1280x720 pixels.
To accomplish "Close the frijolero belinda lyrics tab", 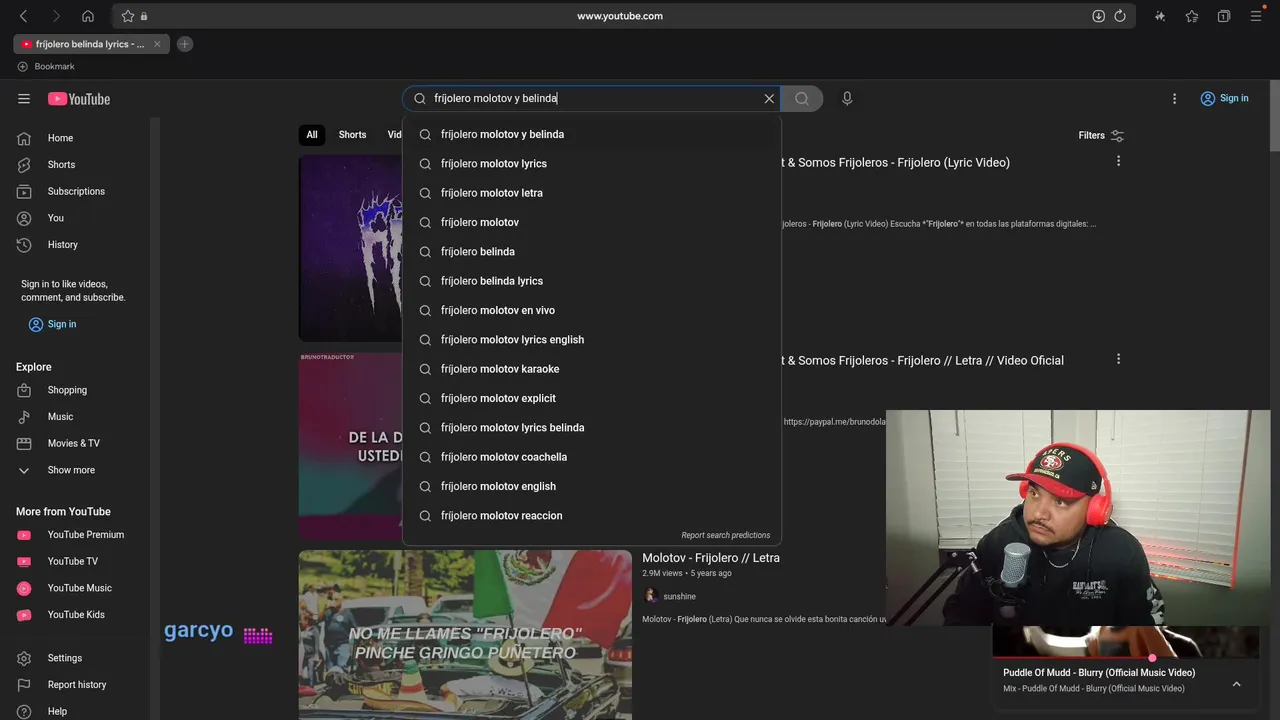I will point(157,44).
